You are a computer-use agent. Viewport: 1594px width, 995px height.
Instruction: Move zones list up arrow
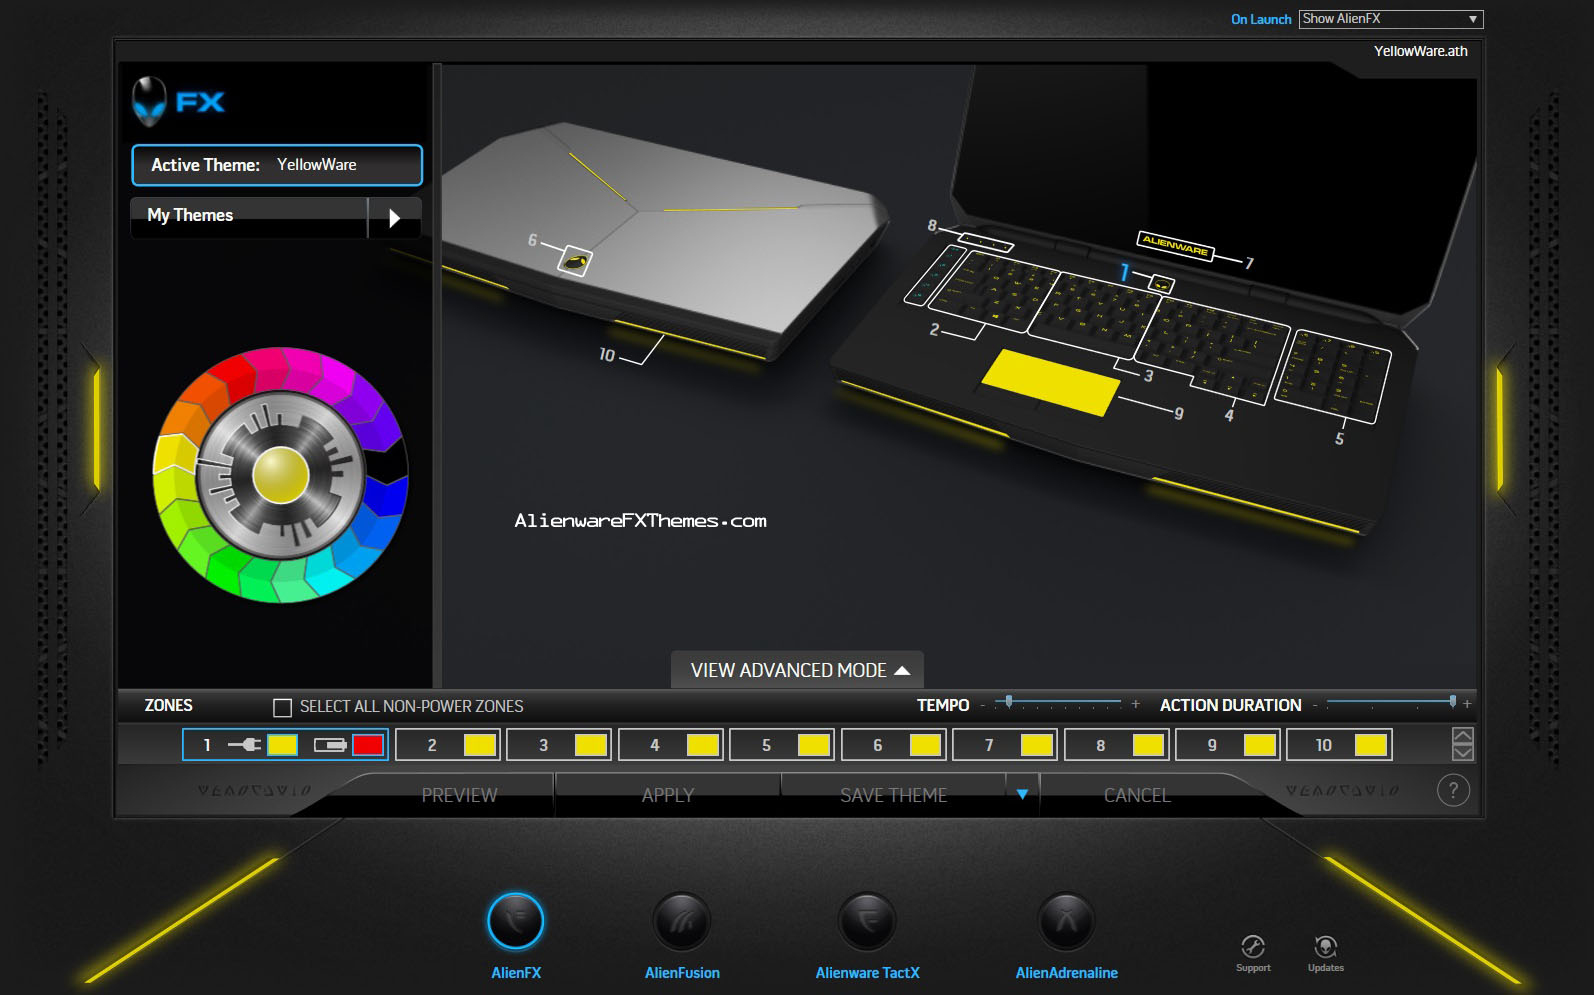(1462, 736)
